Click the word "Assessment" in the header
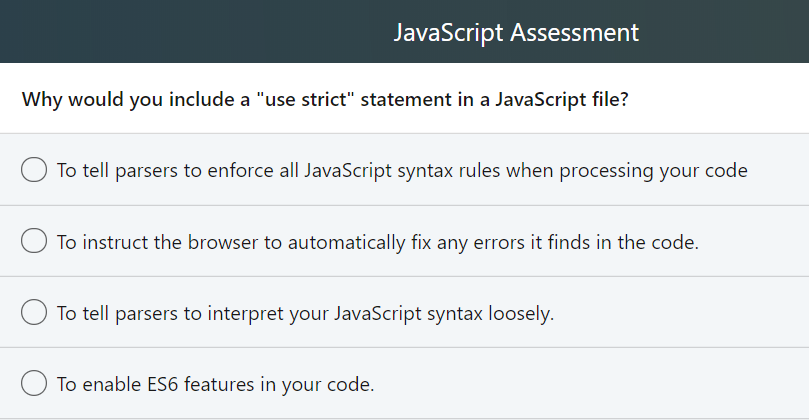The image size is (809, 420). click(574, 32)
